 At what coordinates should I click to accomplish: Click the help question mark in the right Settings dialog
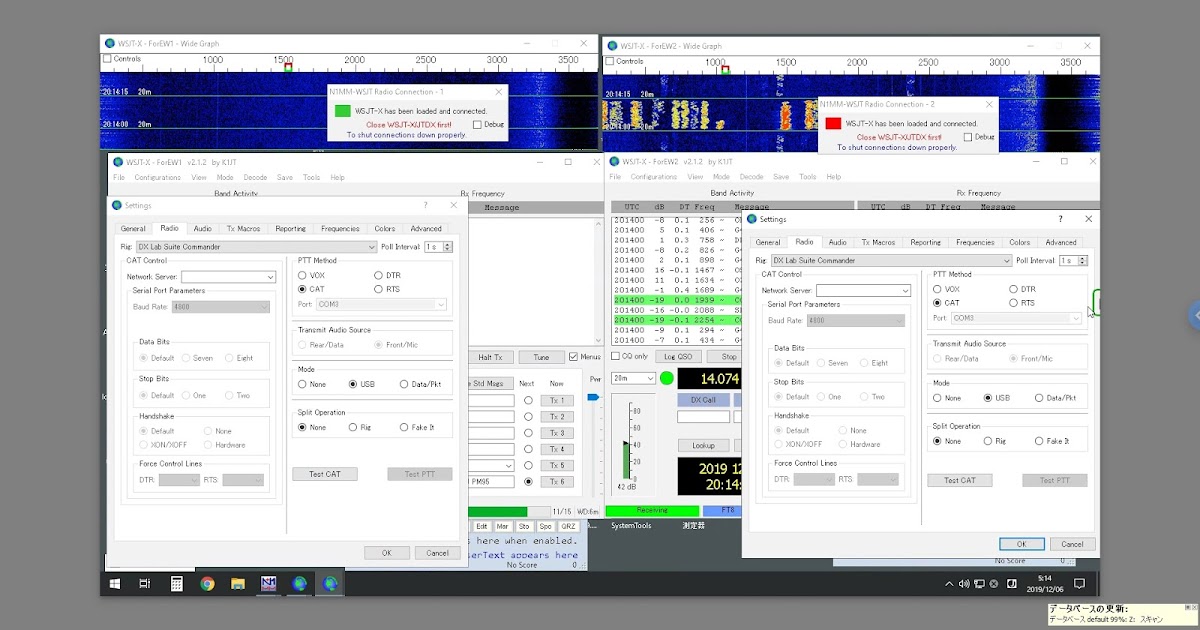click(1061, 219)
